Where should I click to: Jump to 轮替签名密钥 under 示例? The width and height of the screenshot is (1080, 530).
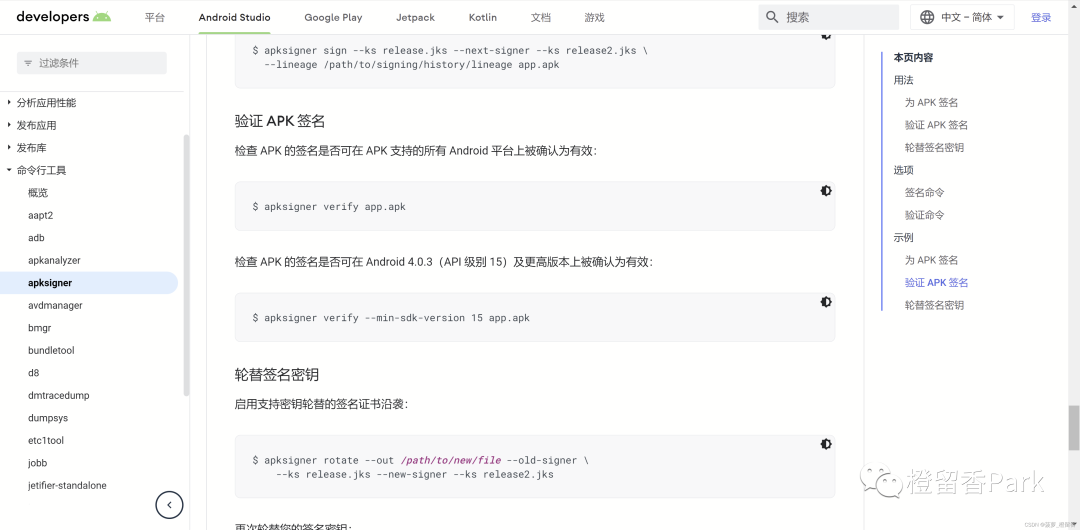coord(934,305)
